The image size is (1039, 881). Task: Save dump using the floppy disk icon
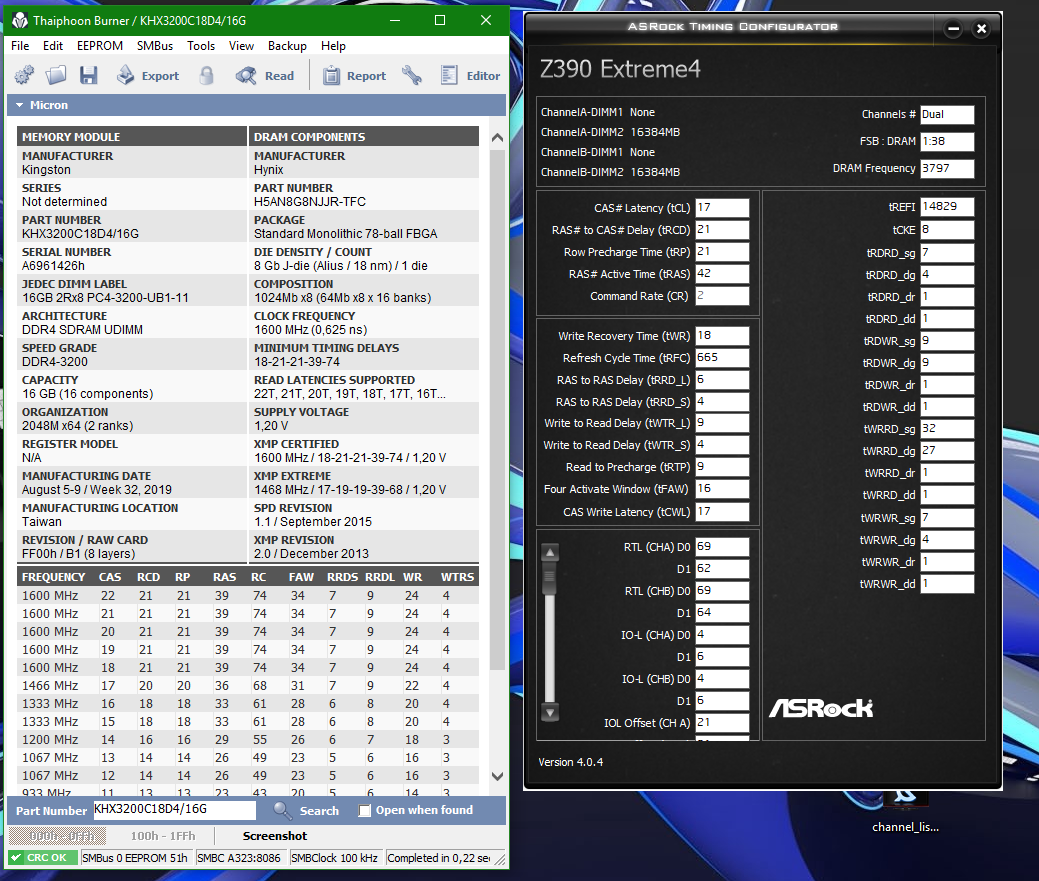point(89,76)
